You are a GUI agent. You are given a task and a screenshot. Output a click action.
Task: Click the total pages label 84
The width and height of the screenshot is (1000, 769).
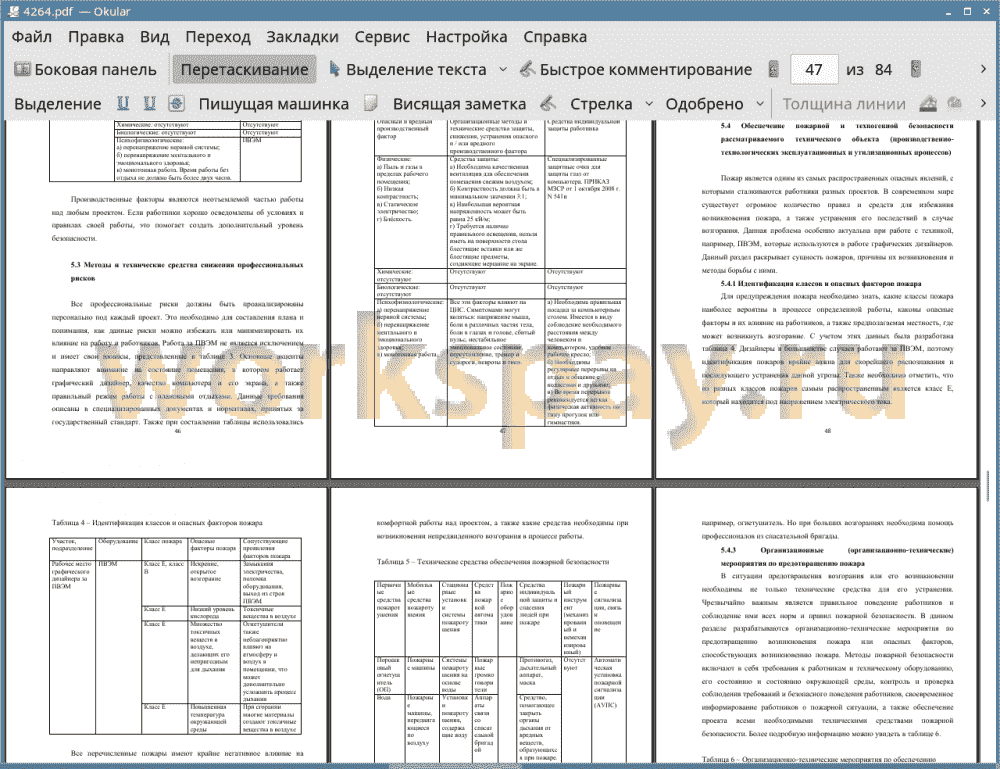(883, 70)
